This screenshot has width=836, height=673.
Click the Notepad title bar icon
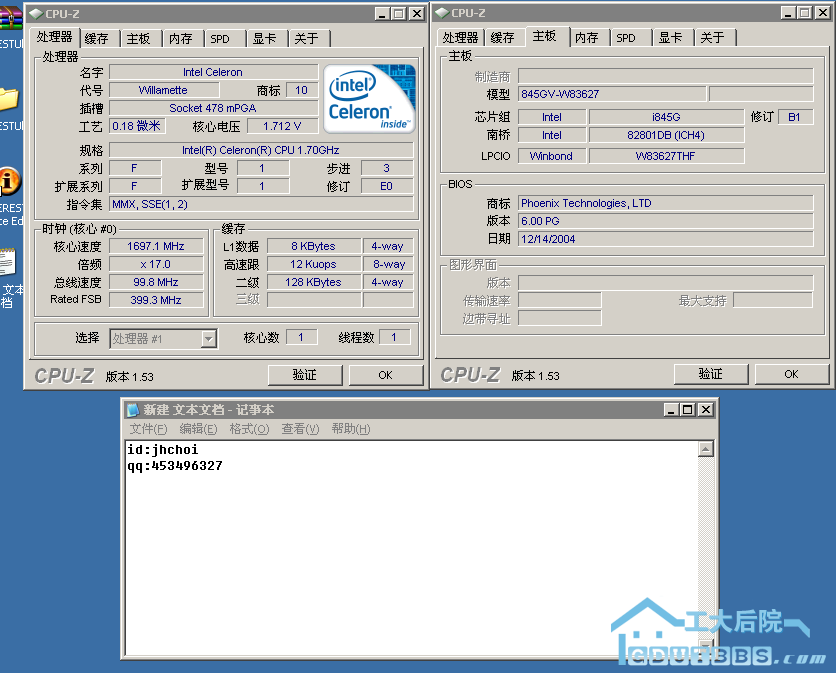pos(133,410)
